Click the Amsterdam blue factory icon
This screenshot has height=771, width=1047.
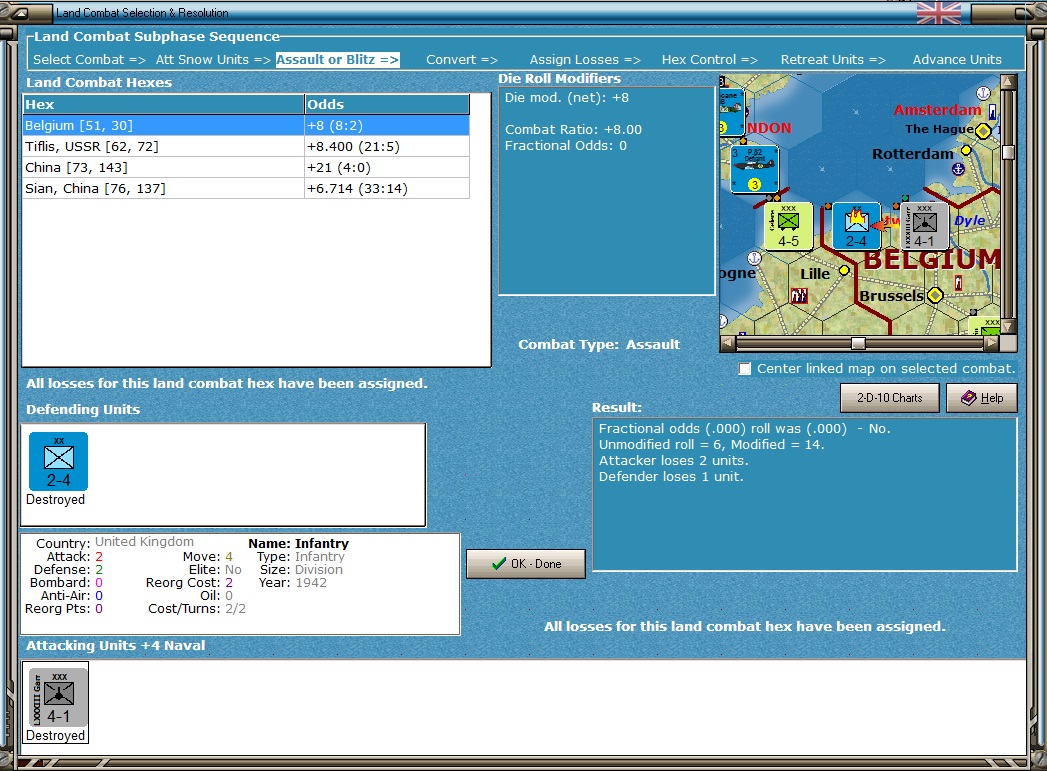pyautogui.click(x=992, y=111)
